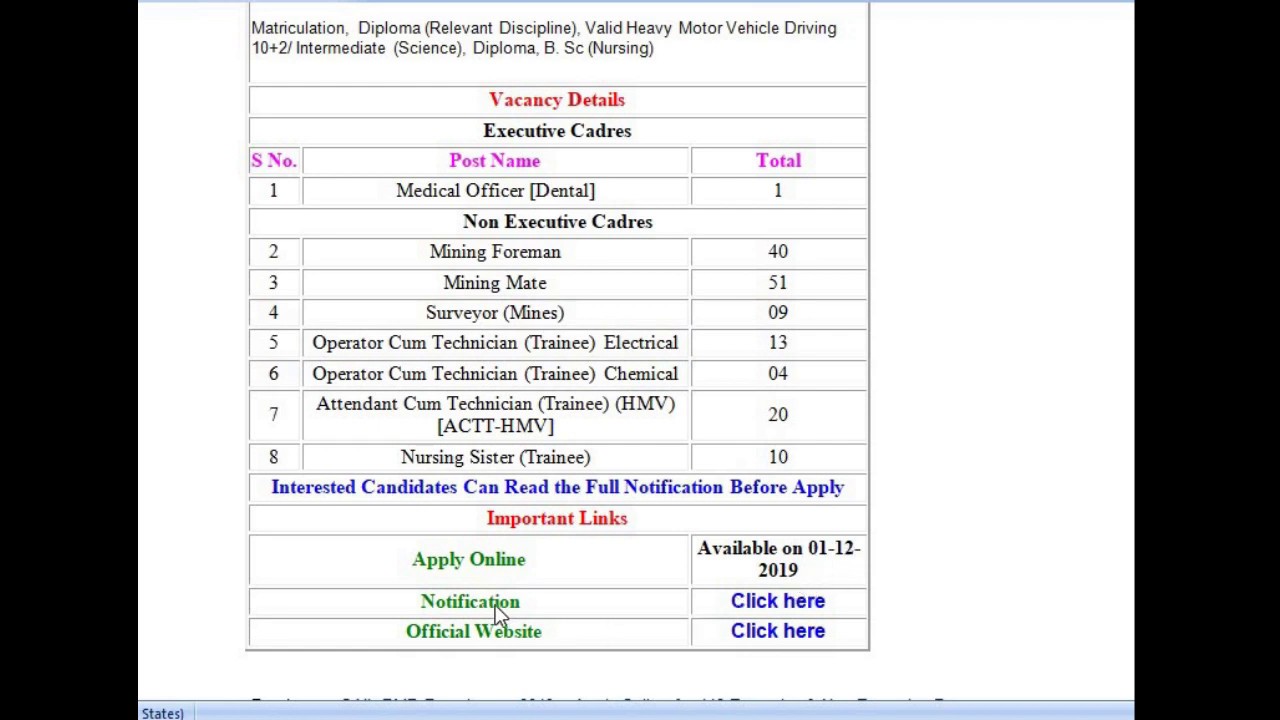The width and height of the screenshot is (1280, 720).
Task: Select Attendant Cum Technician (HMV) cell
Action: [495, 415]
